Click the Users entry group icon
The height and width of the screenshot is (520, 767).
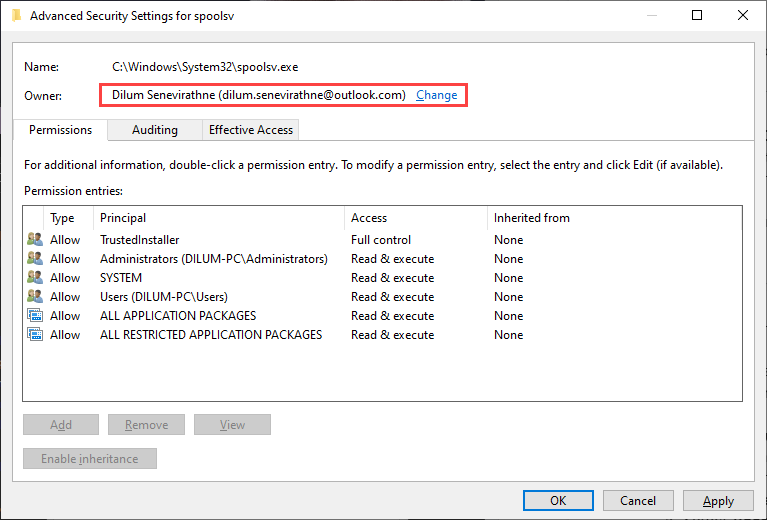pyautogui.click(x=35, y=297)
